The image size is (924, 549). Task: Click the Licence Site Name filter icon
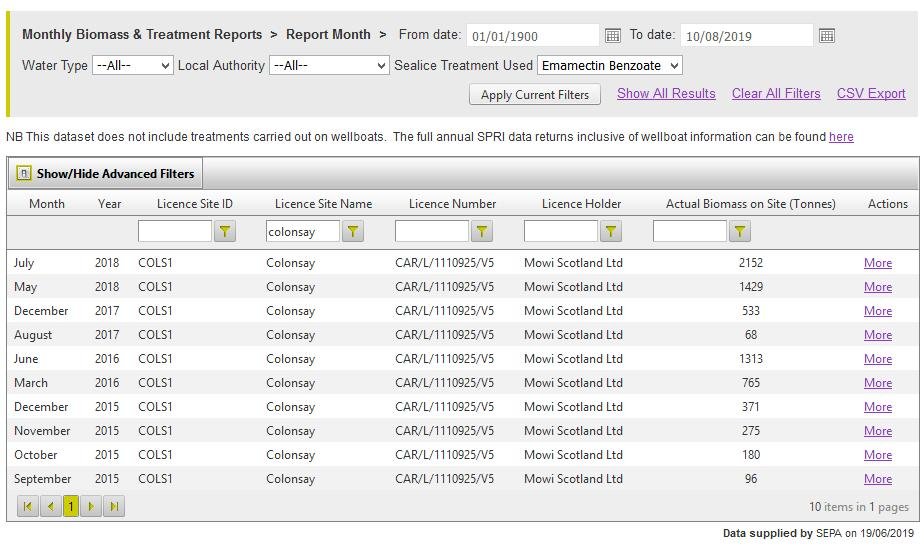click(x=353, y=232)
